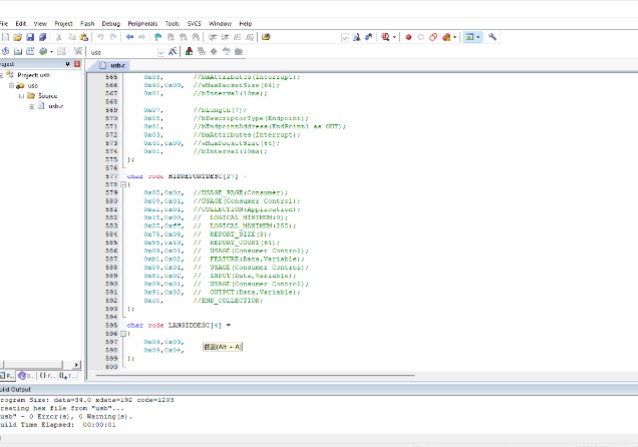The height and width of the screenshot is (447, 638).
Task: Collapse the code fold at line 596
Action: coord(123,334)
